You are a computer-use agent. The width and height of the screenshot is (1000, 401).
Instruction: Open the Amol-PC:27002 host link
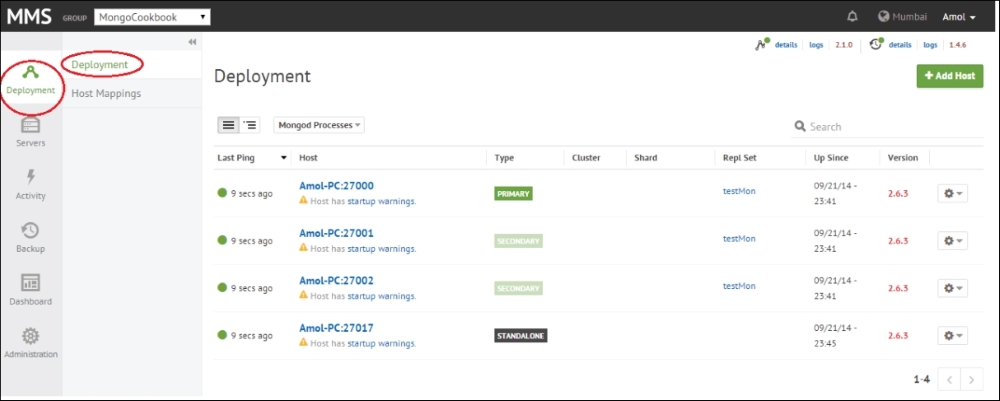(336, 281)
